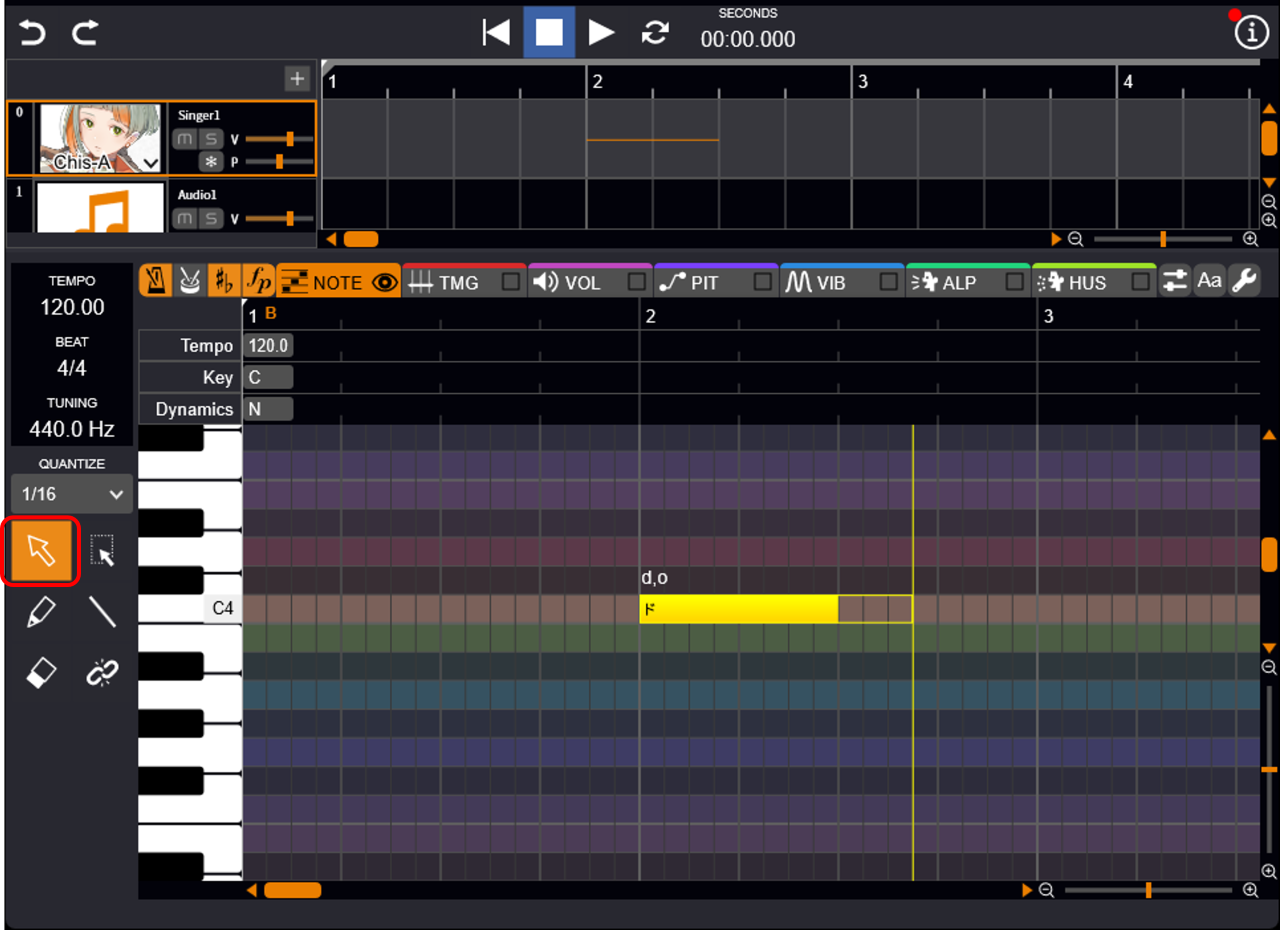This screenshot has height=930, width=1280.
Task: Select the range selection tool
Action: [x=102, y=551]
